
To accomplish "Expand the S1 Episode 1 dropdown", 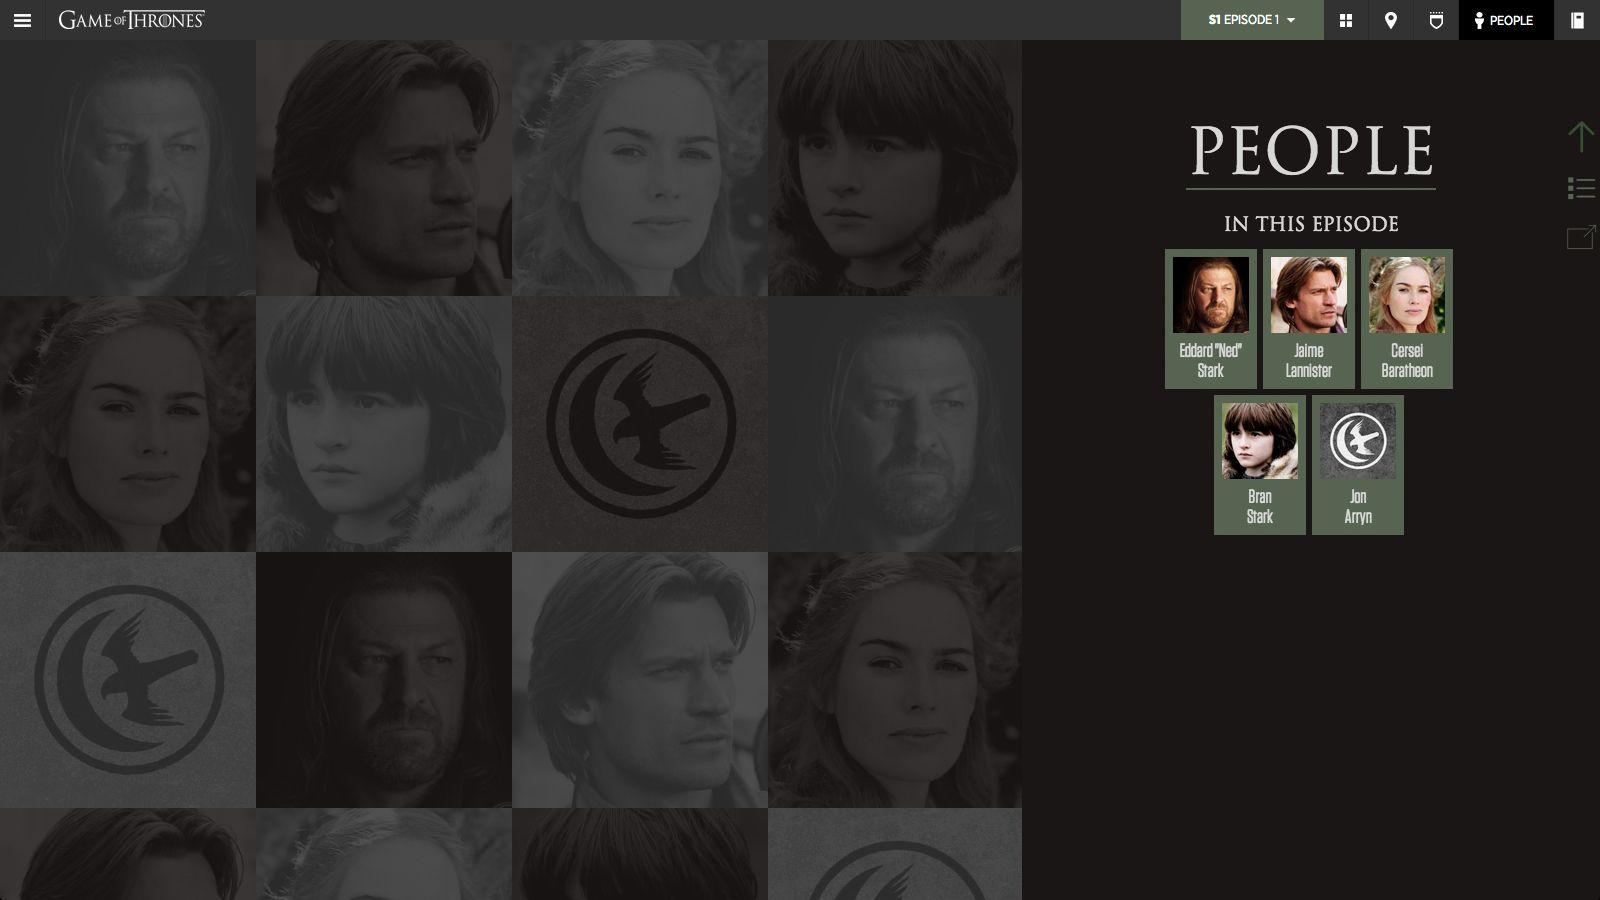I will pos(1251,20).
